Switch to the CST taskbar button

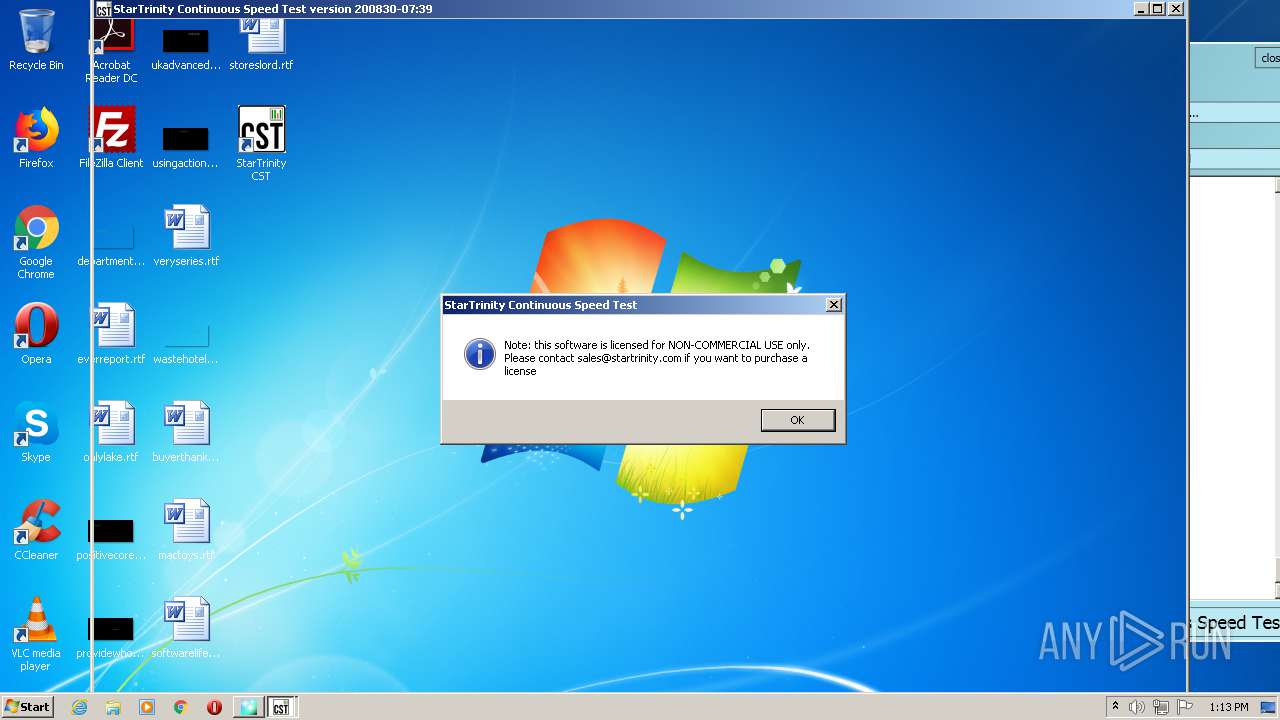(281, 707)
